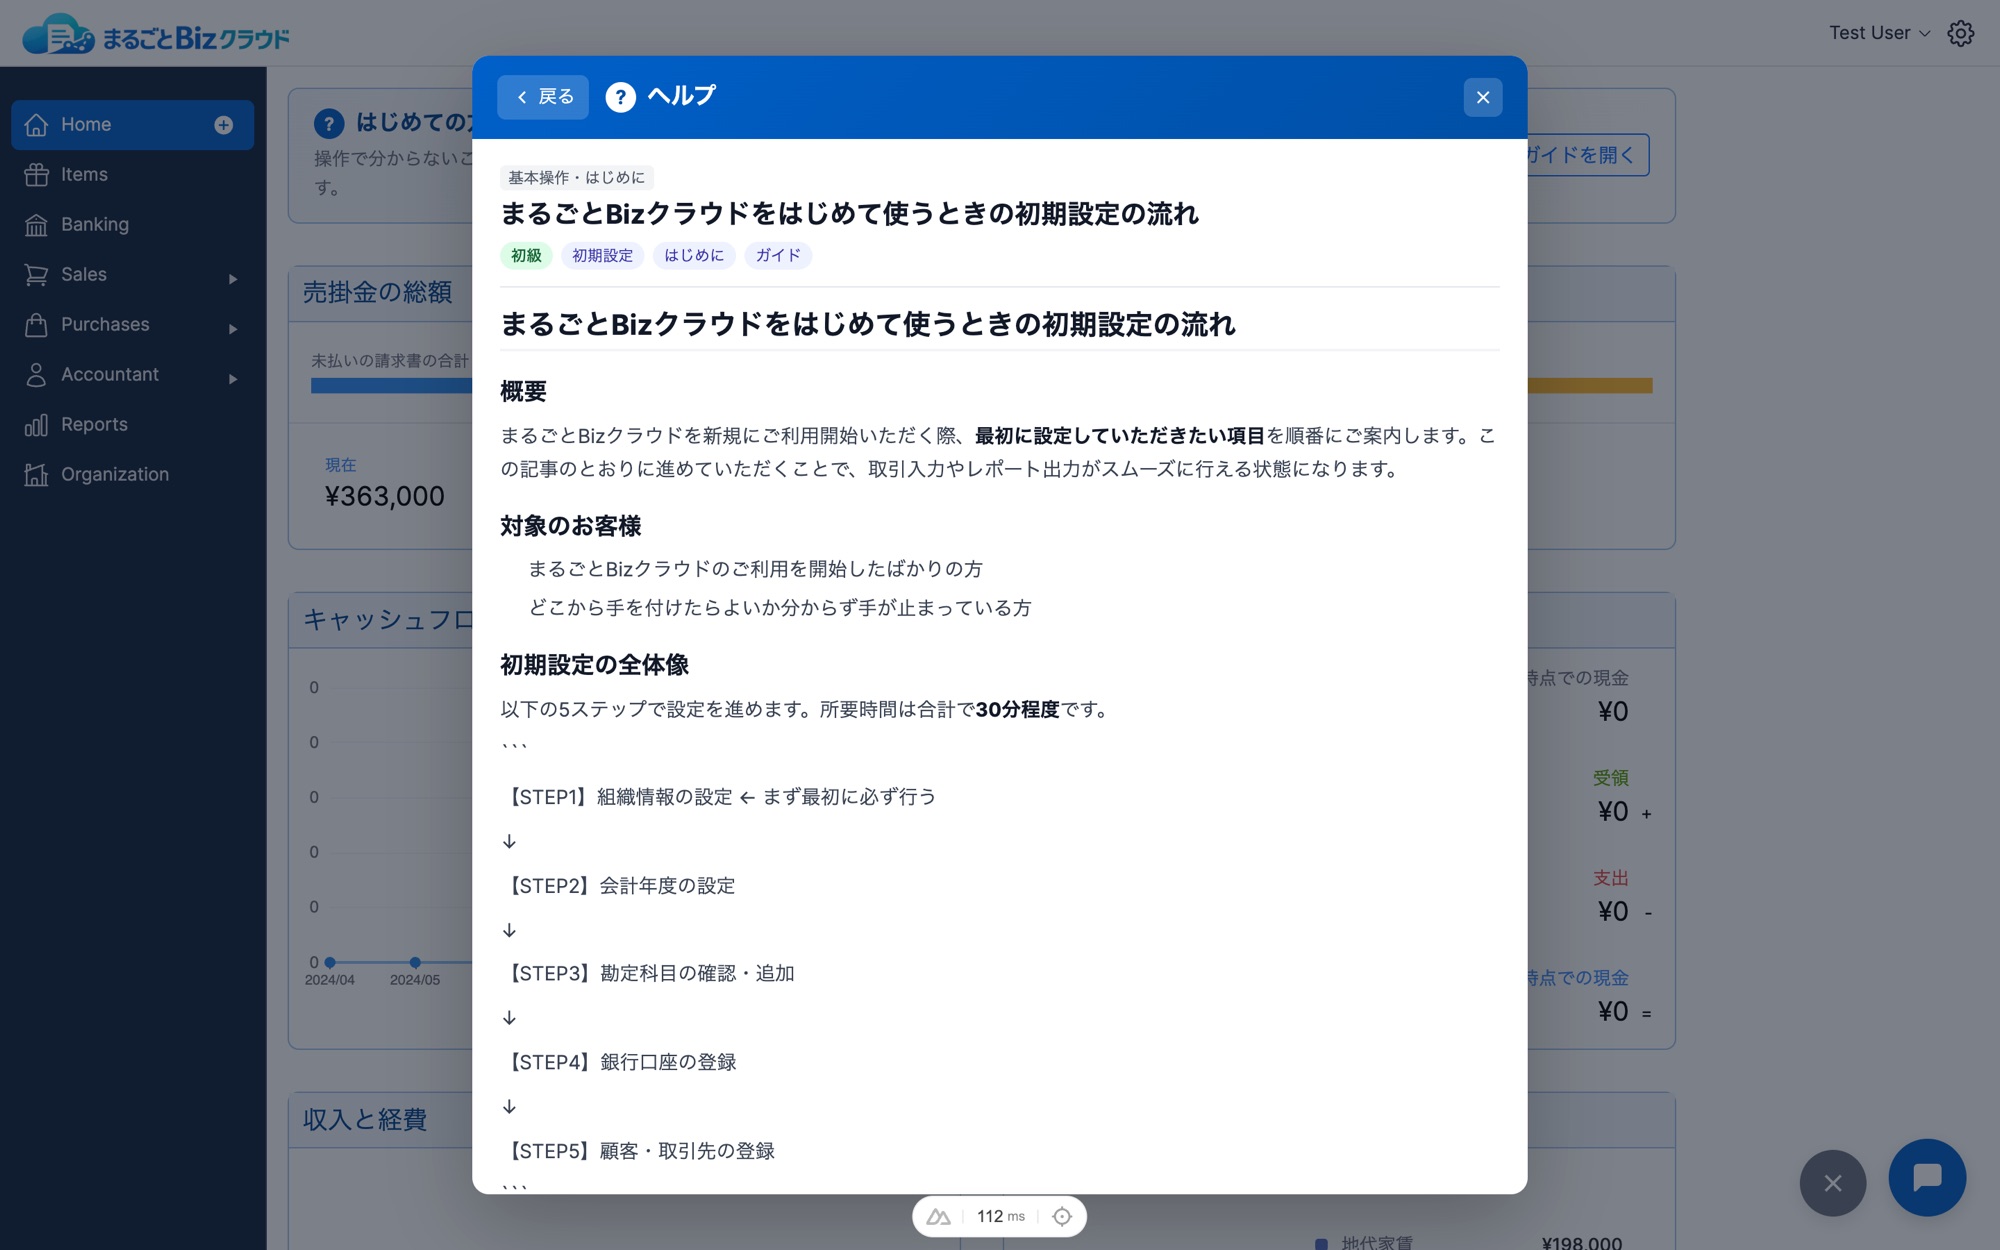Click ガイドを開く button behind dialog

[1588, 155]
